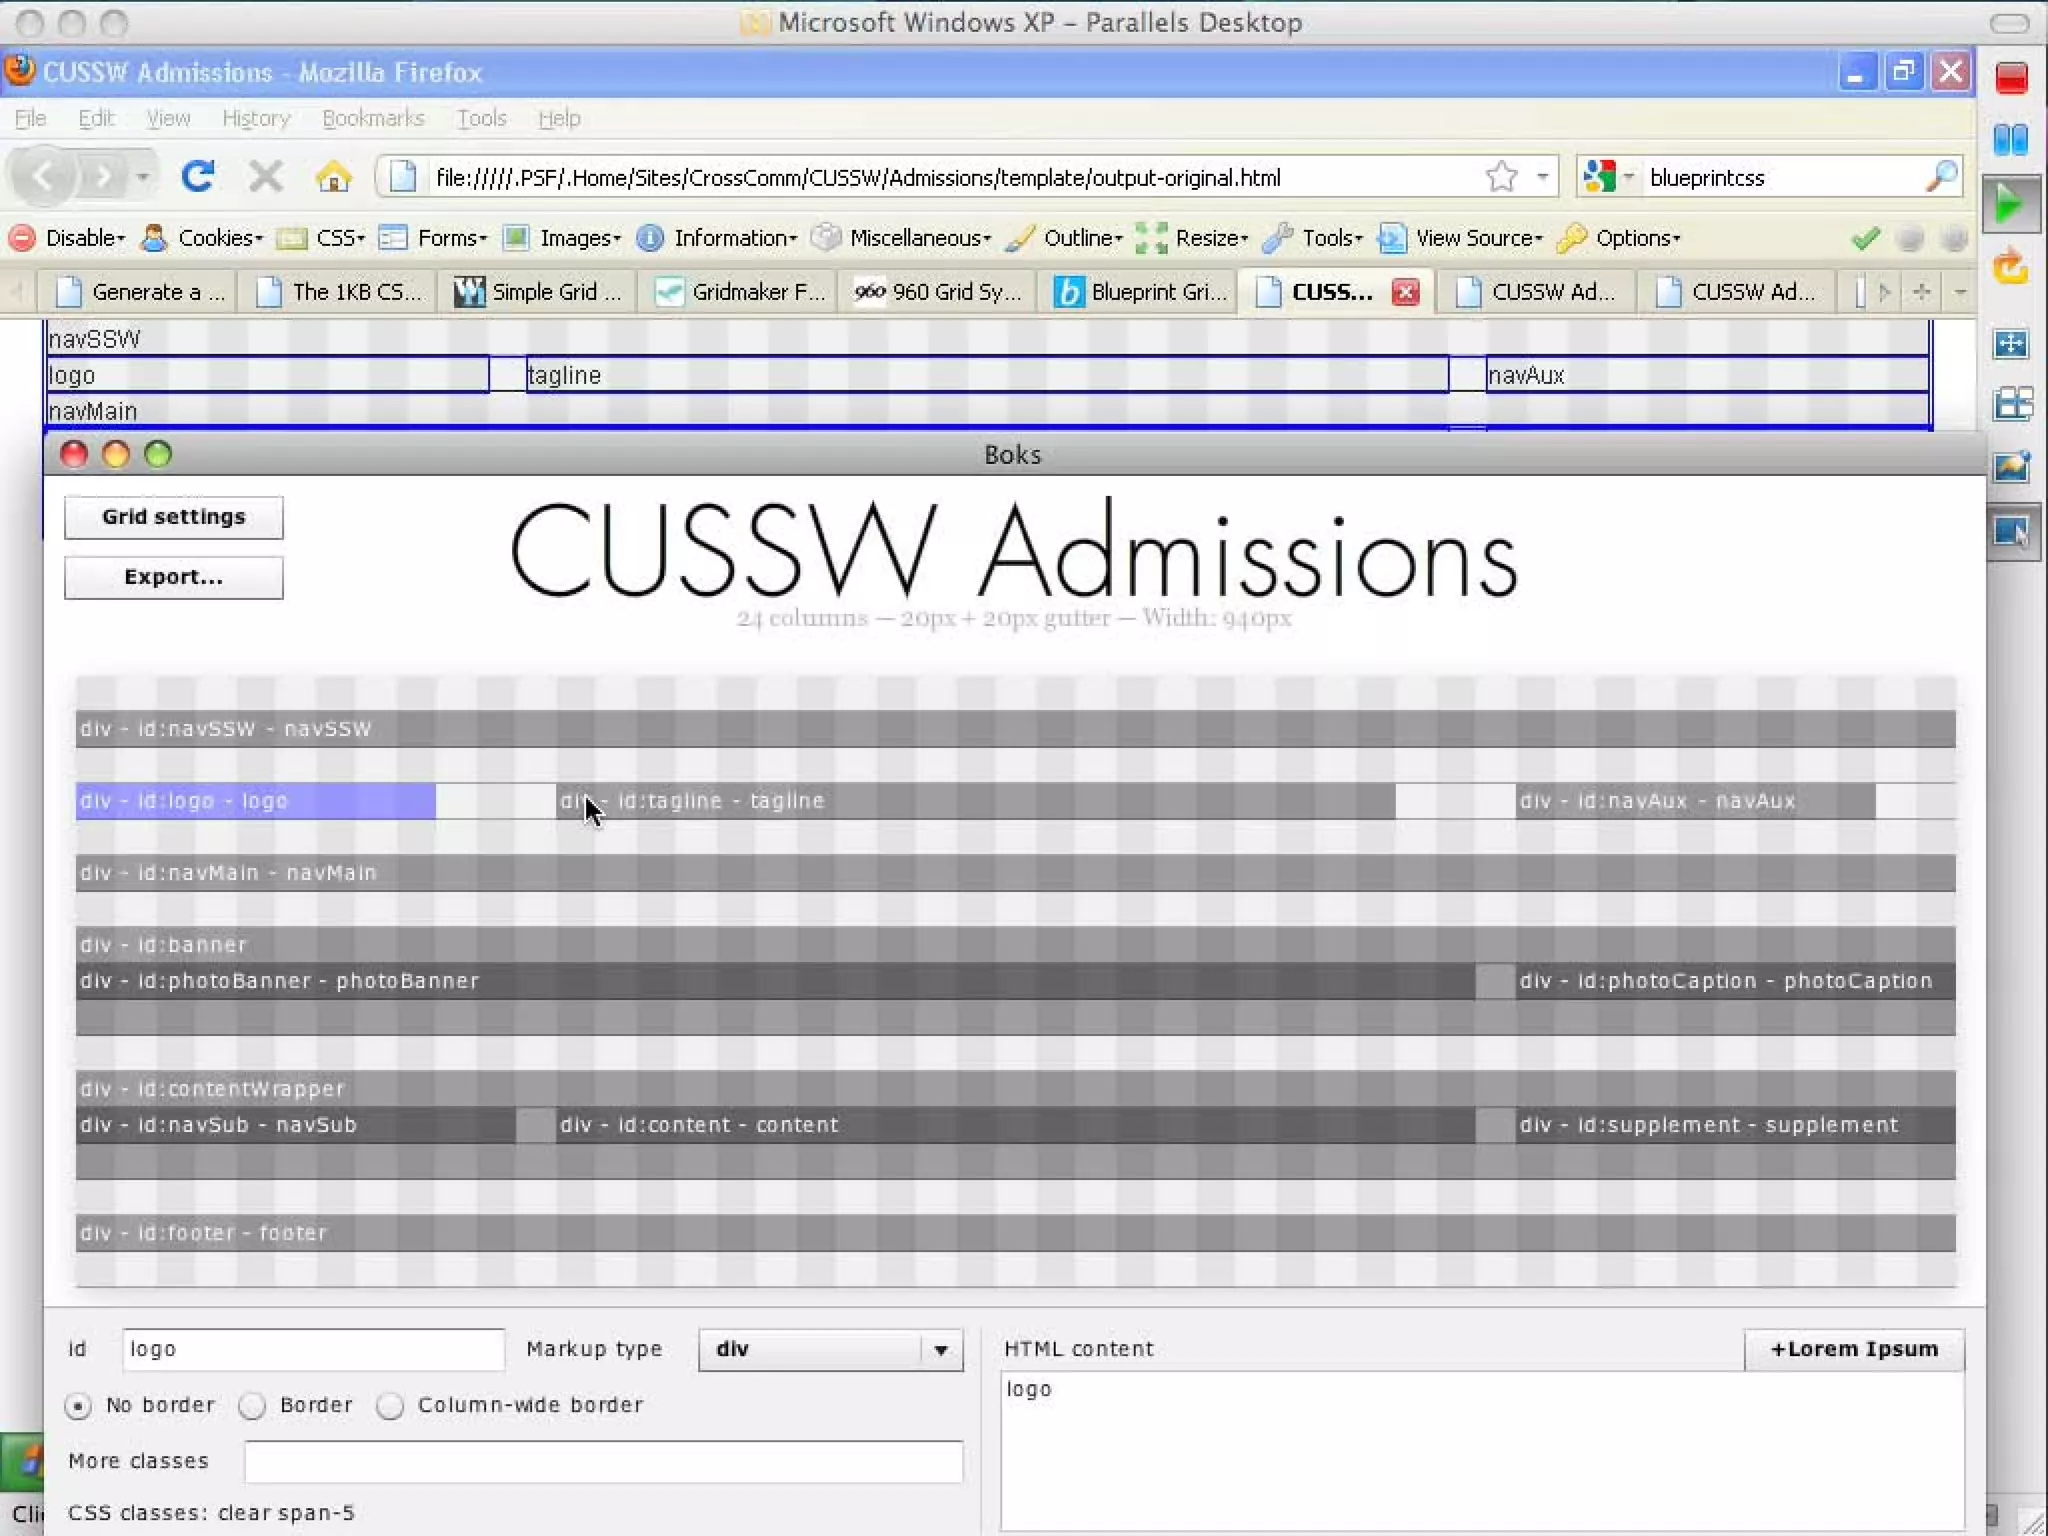The image size is (2048, 1536).
Task: Switch to the Blueprint Gri... tab
Action: [x=1142, y=292]
